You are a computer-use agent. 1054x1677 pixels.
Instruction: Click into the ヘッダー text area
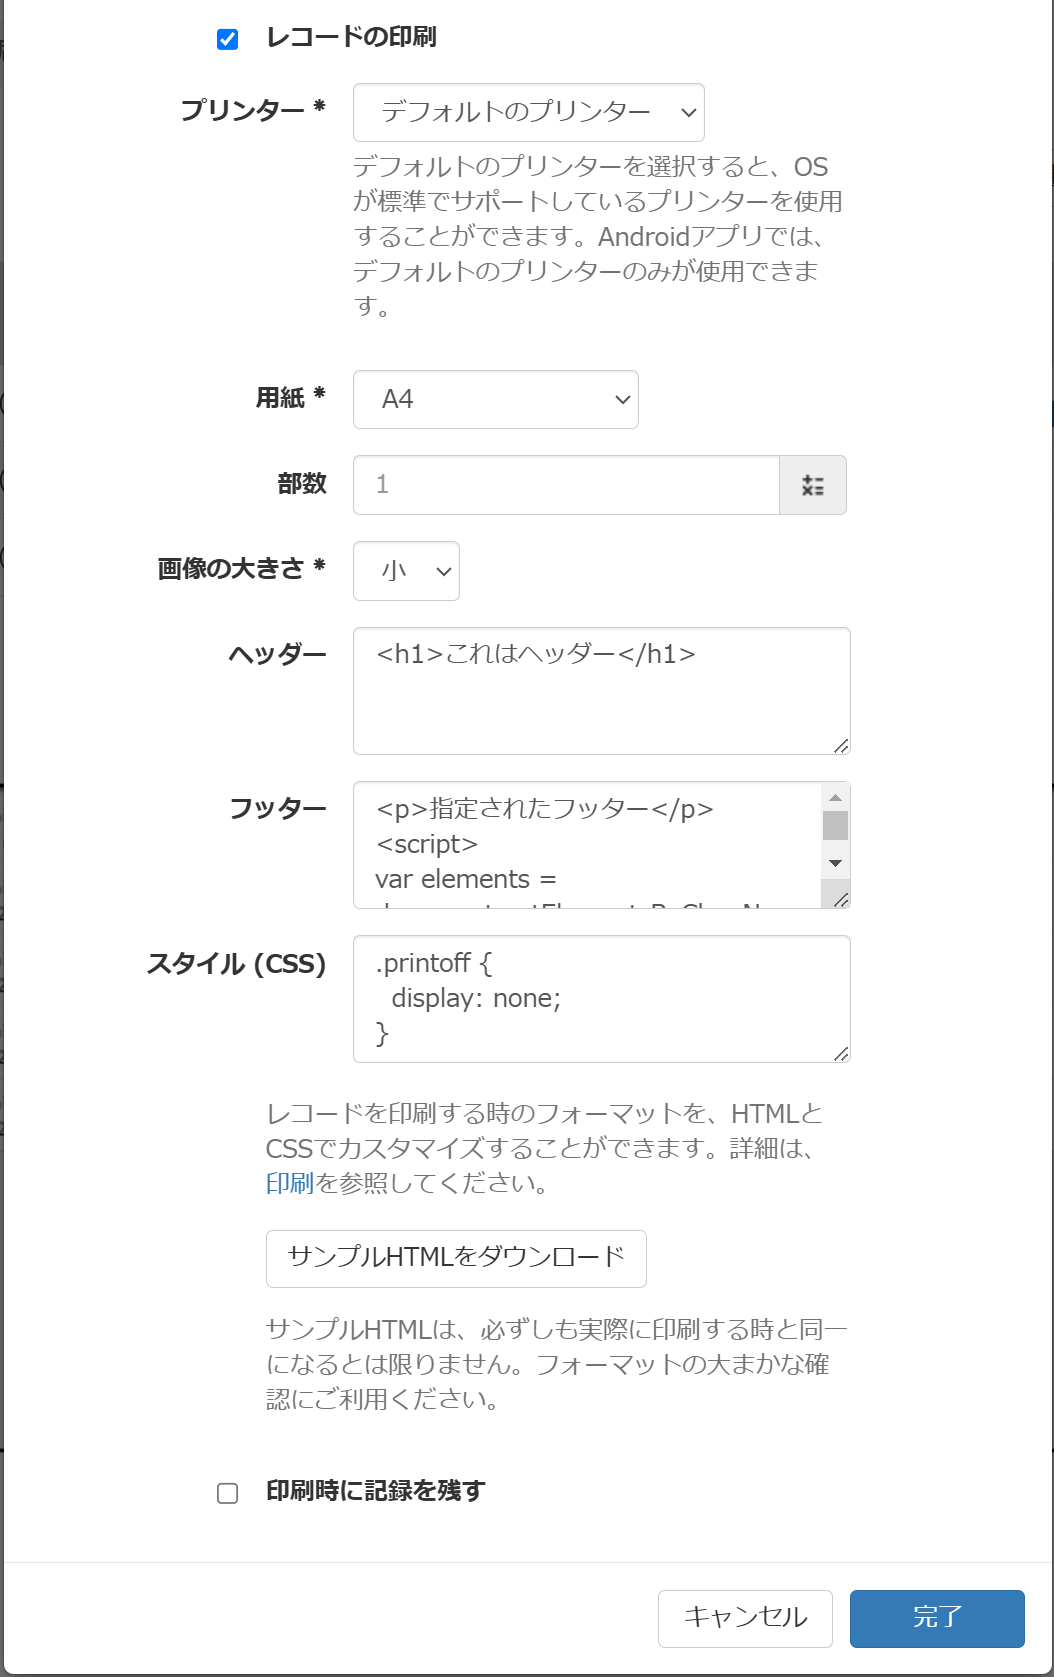click(x=602, y=691)
